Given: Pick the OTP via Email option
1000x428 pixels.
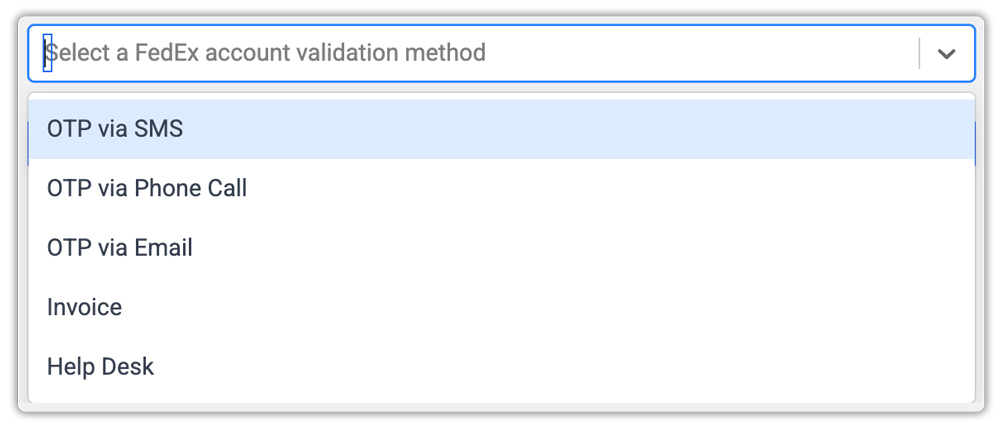Looking at the screenshot, I should pos(120,248).
